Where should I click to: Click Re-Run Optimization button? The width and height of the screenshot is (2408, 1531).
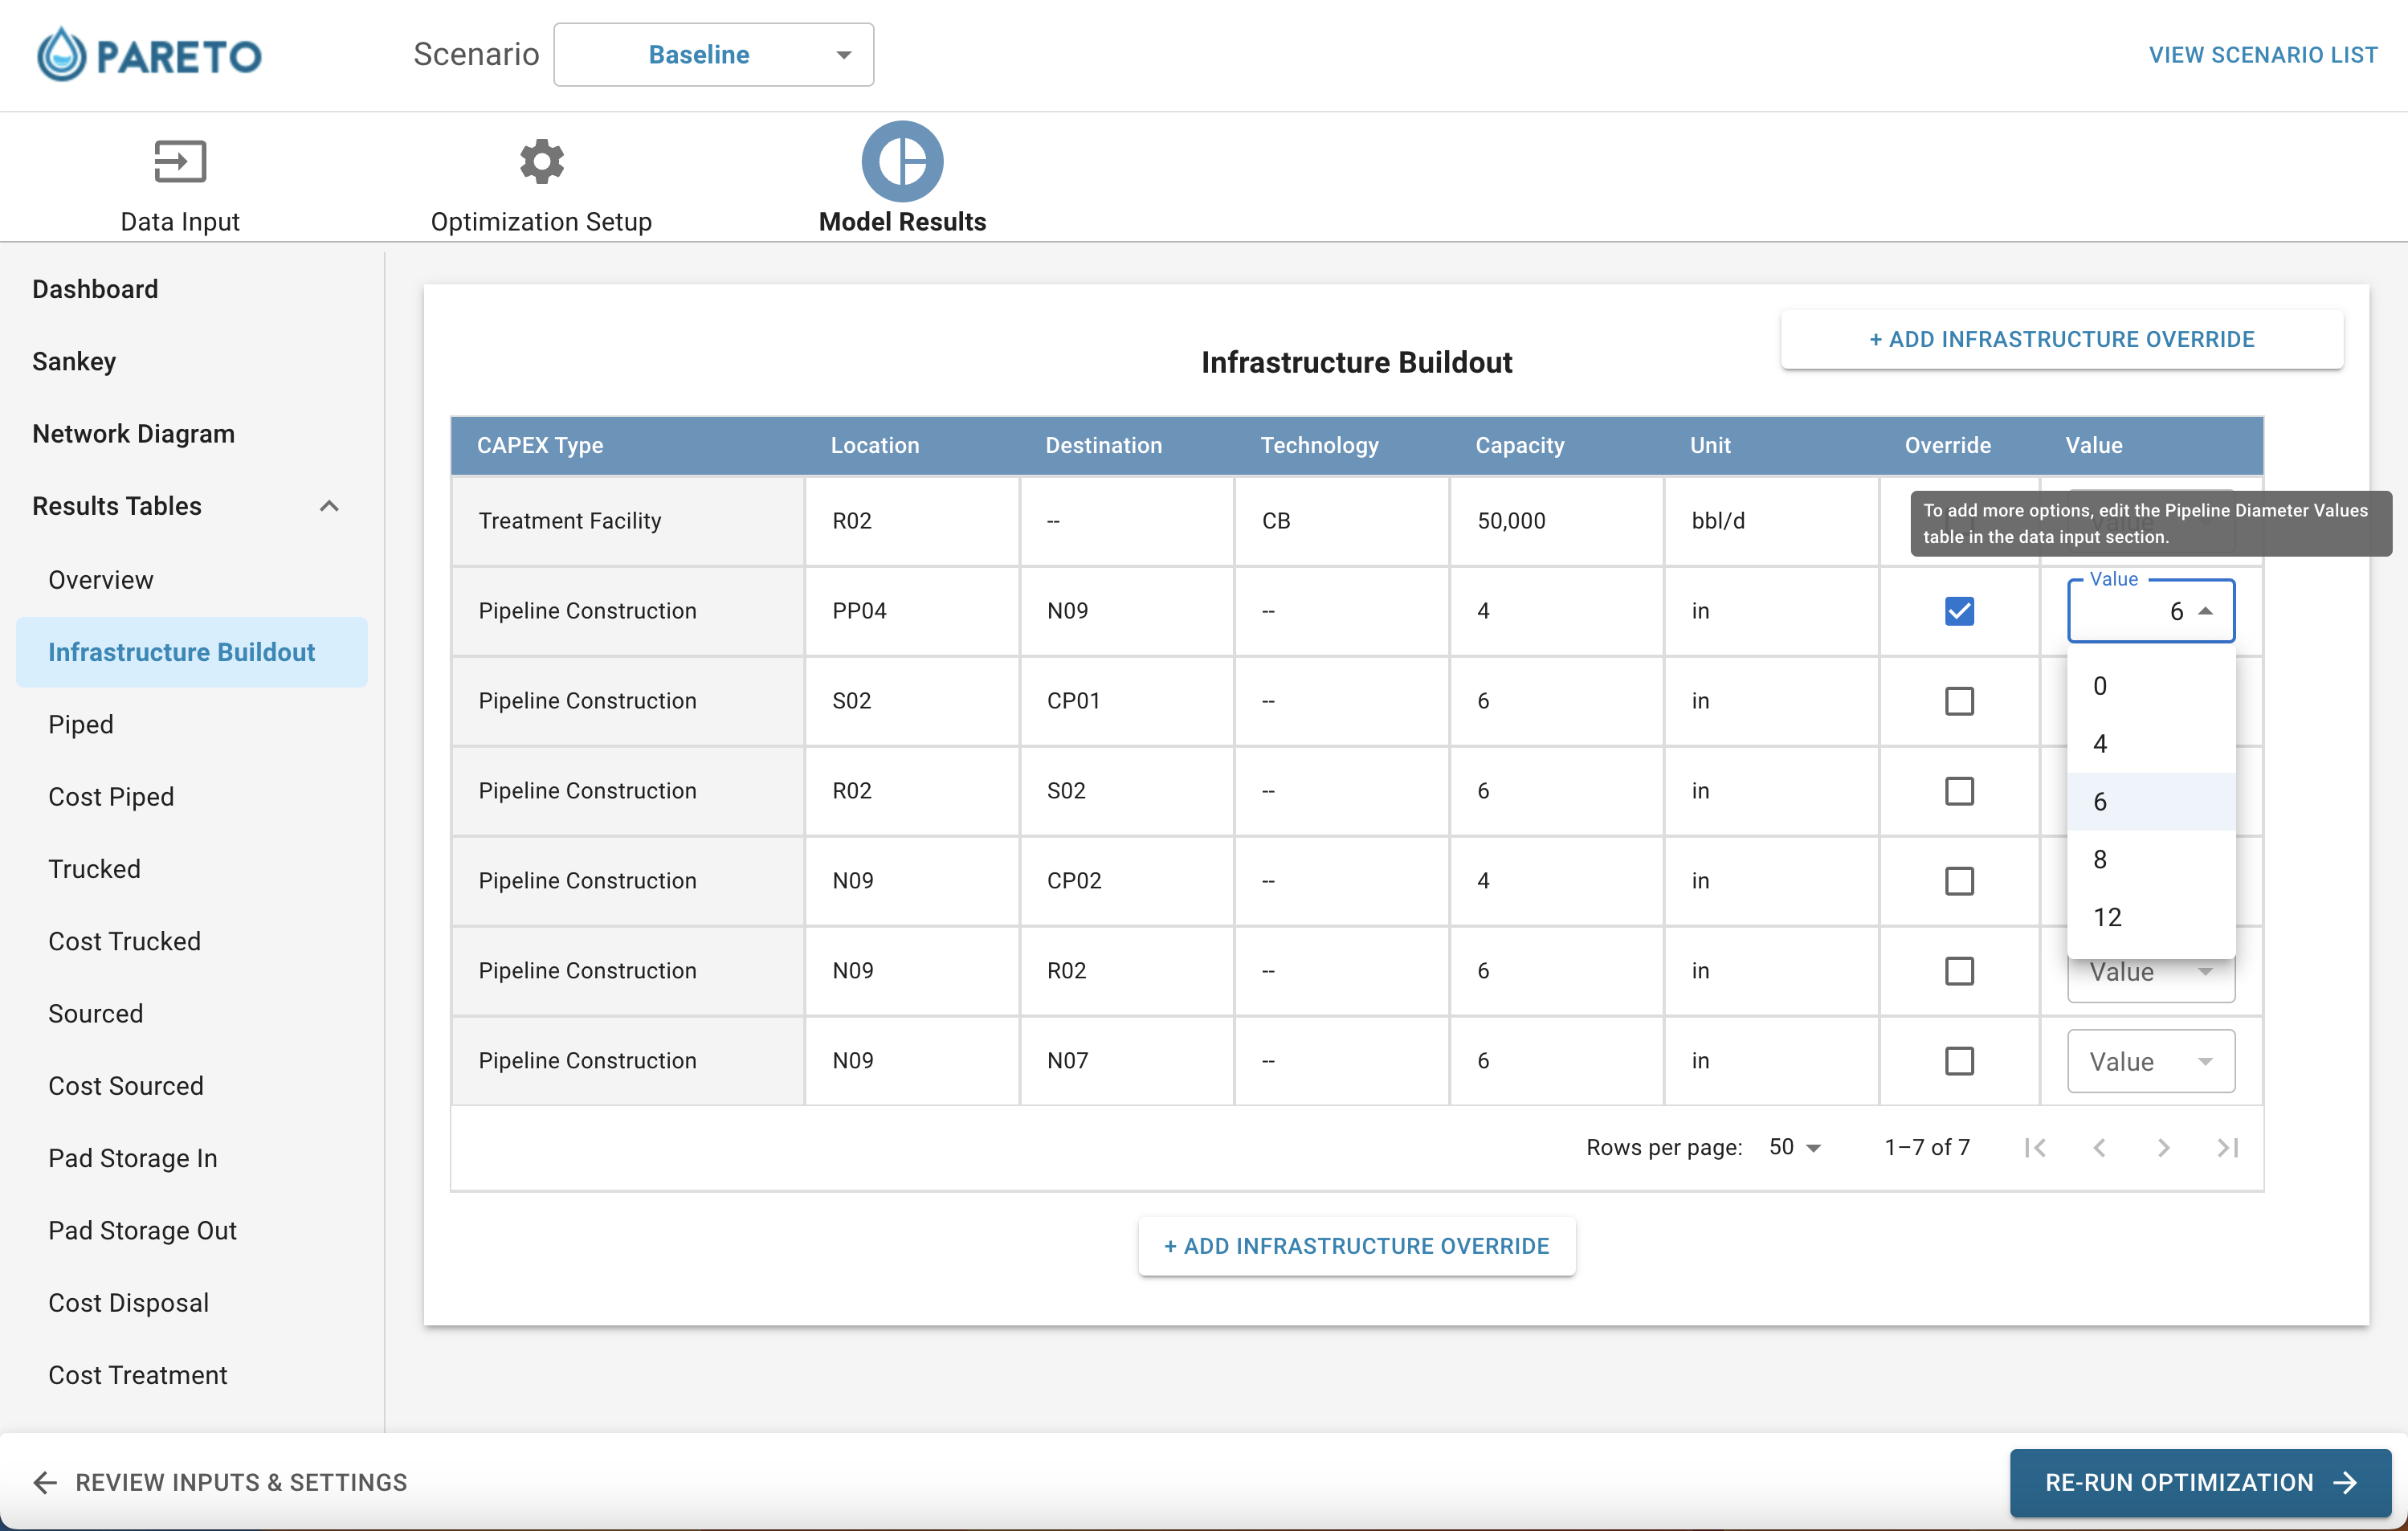(x=2199, y=1482)
